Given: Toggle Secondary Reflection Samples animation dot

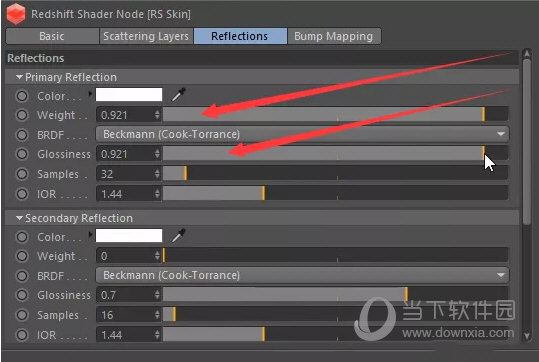Looking at the screenshot, I should [22, 315].
